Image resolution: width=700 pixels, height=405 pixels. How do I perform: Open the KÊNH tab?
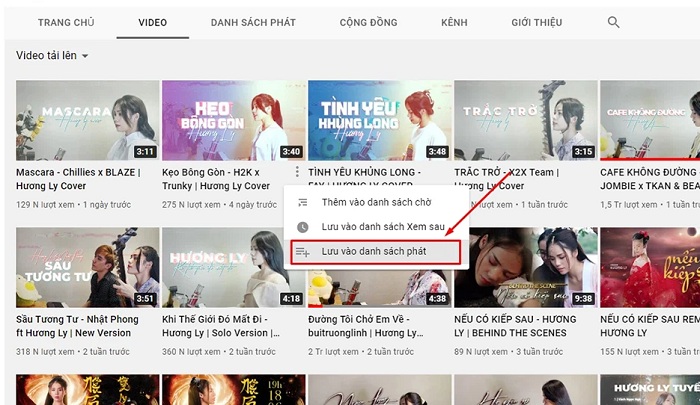click(454, 22)
